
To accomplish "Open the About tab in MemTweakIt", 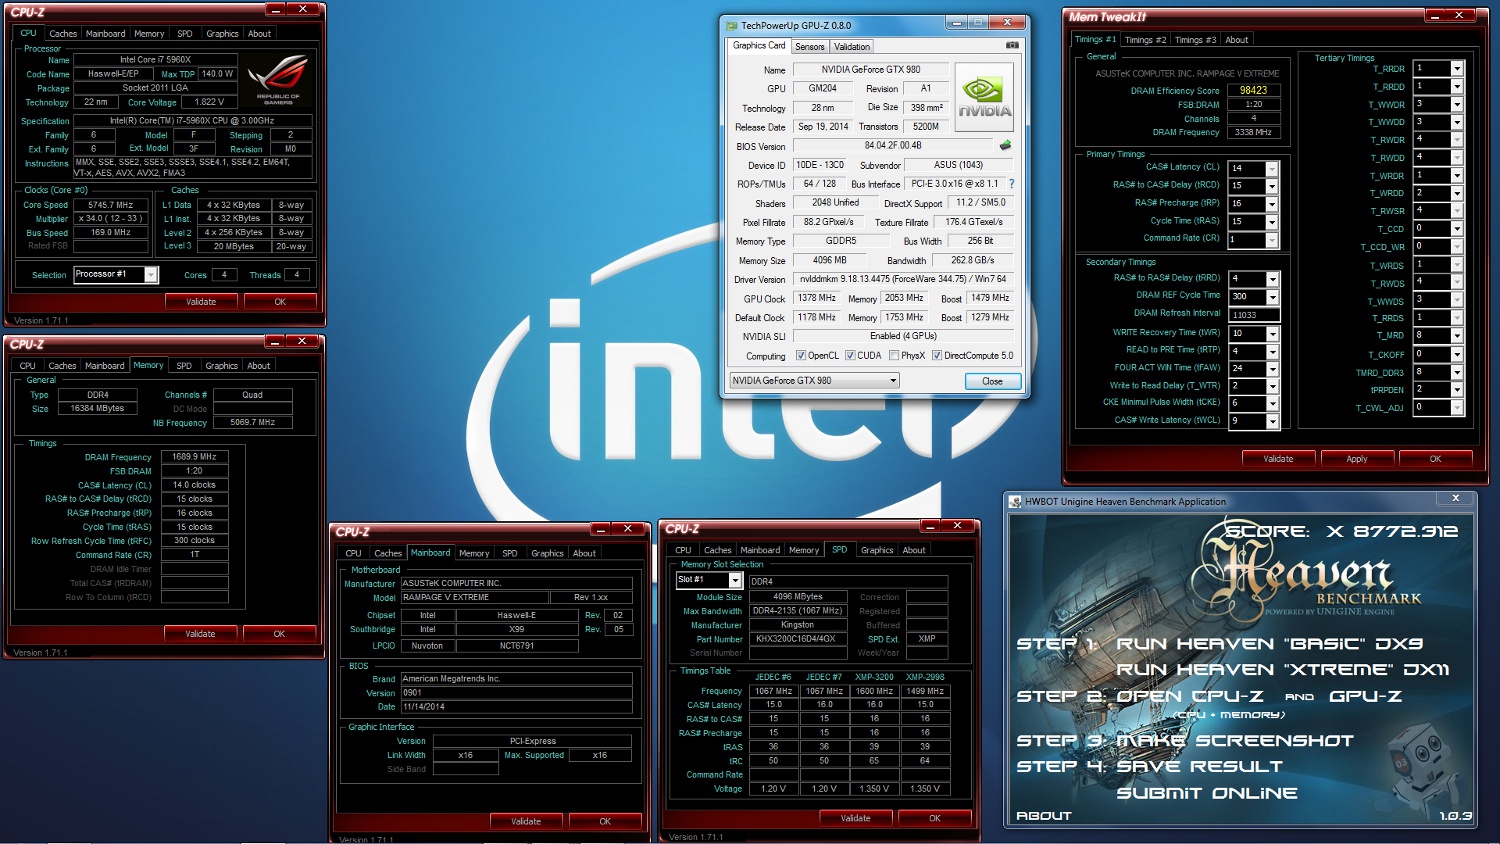I will click(x=1237, y=40).
